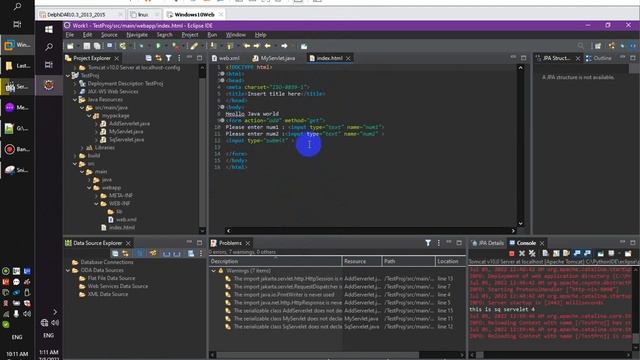
Task: Sort Problems by Resource column header
Action: (362, 261)
